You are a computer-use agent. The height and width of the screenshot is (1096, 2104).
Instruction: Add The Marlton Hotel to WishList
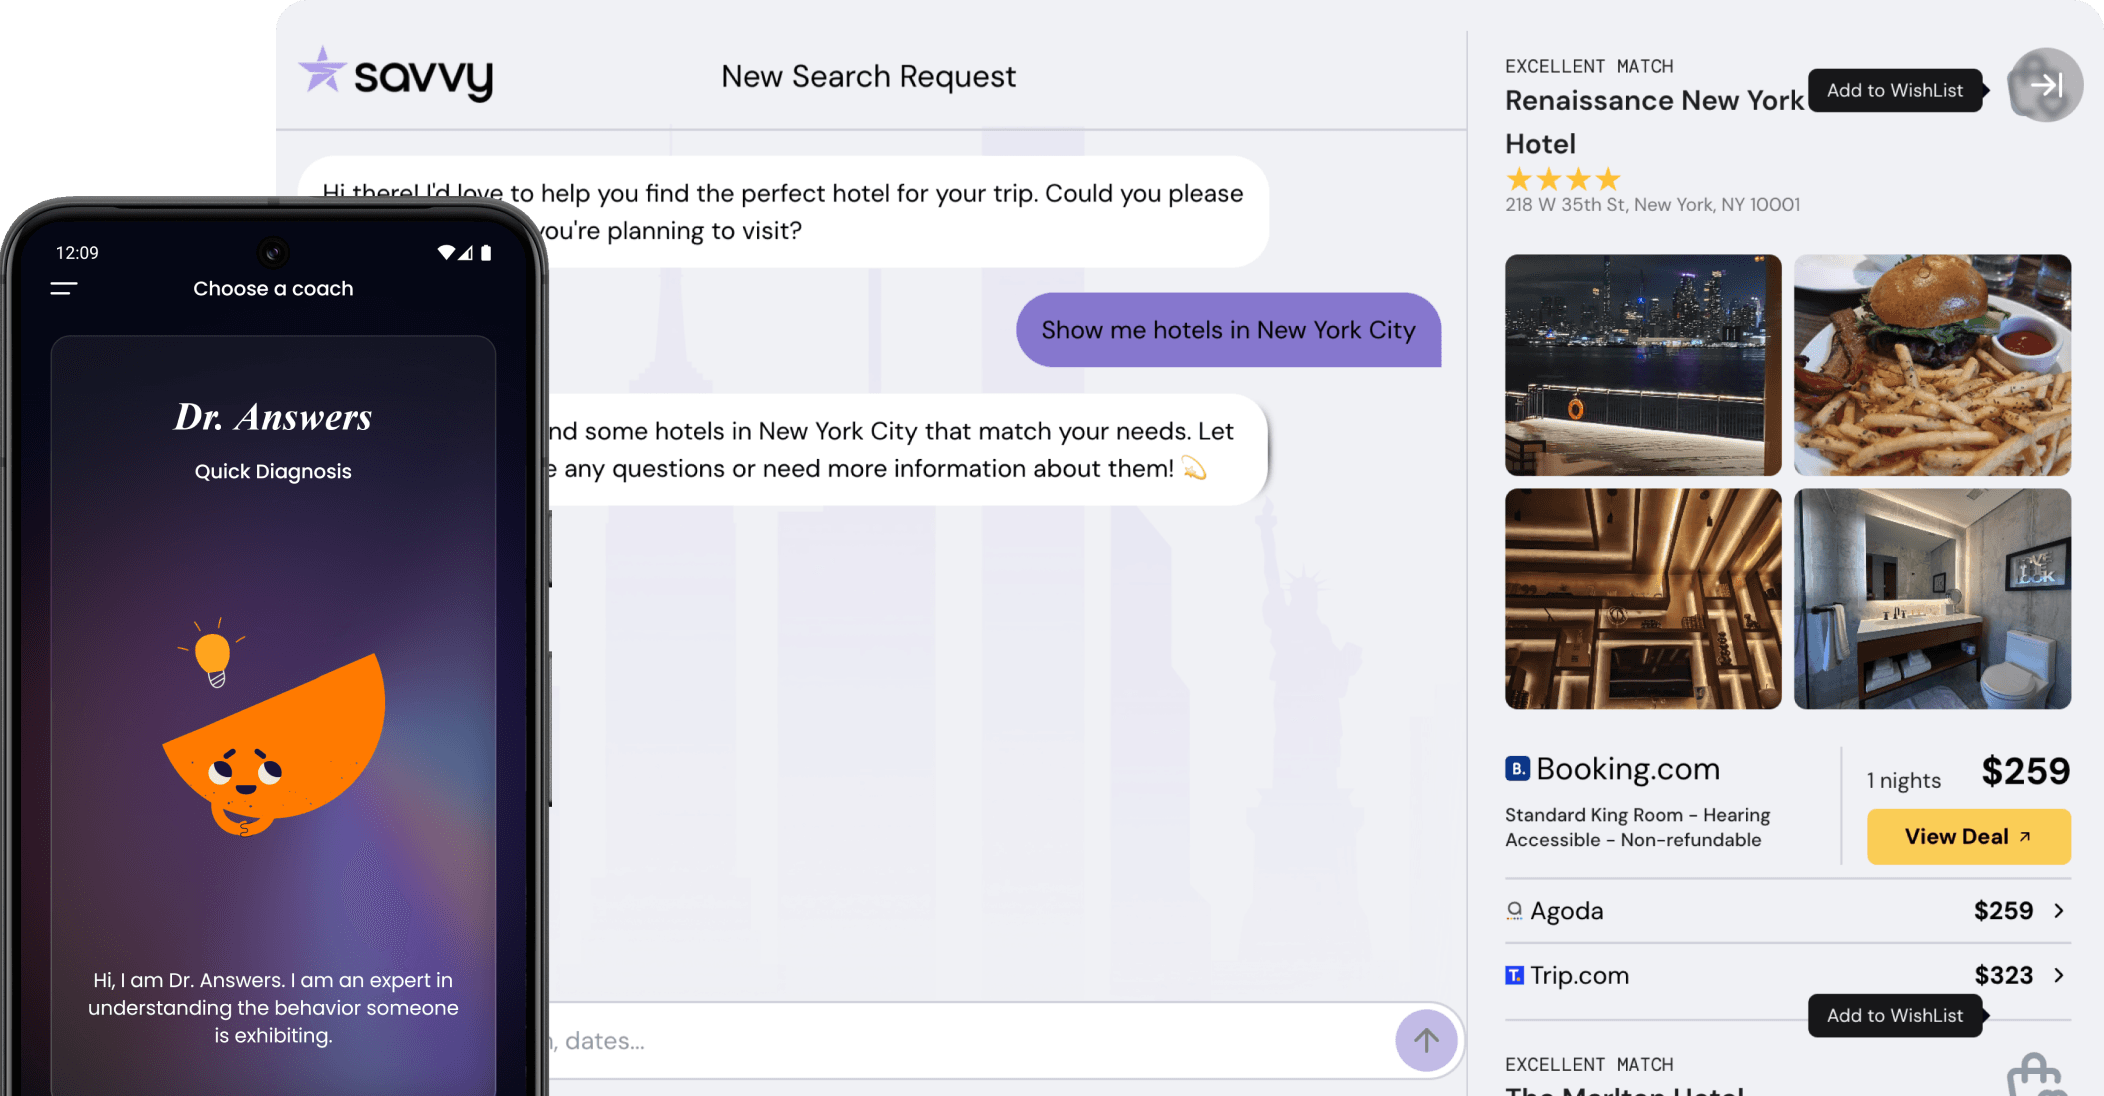pyautogui.click(x=1895, y=1015)
